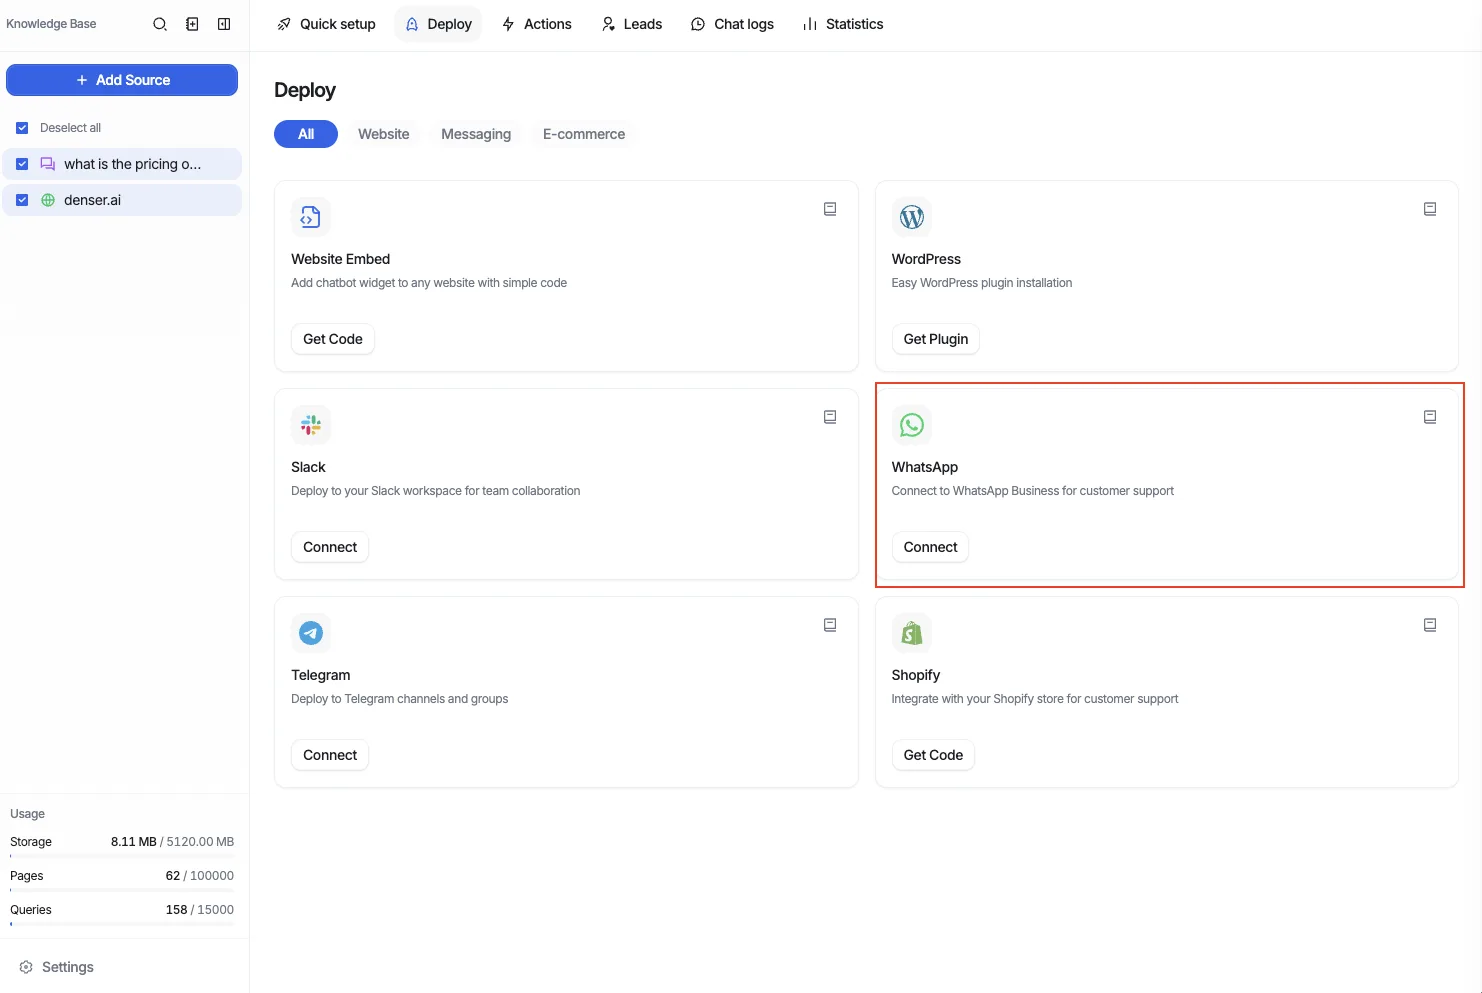The image size is (1482, 993).
Task: Click the 'Website Embed' card title
Action: (340, 259)
